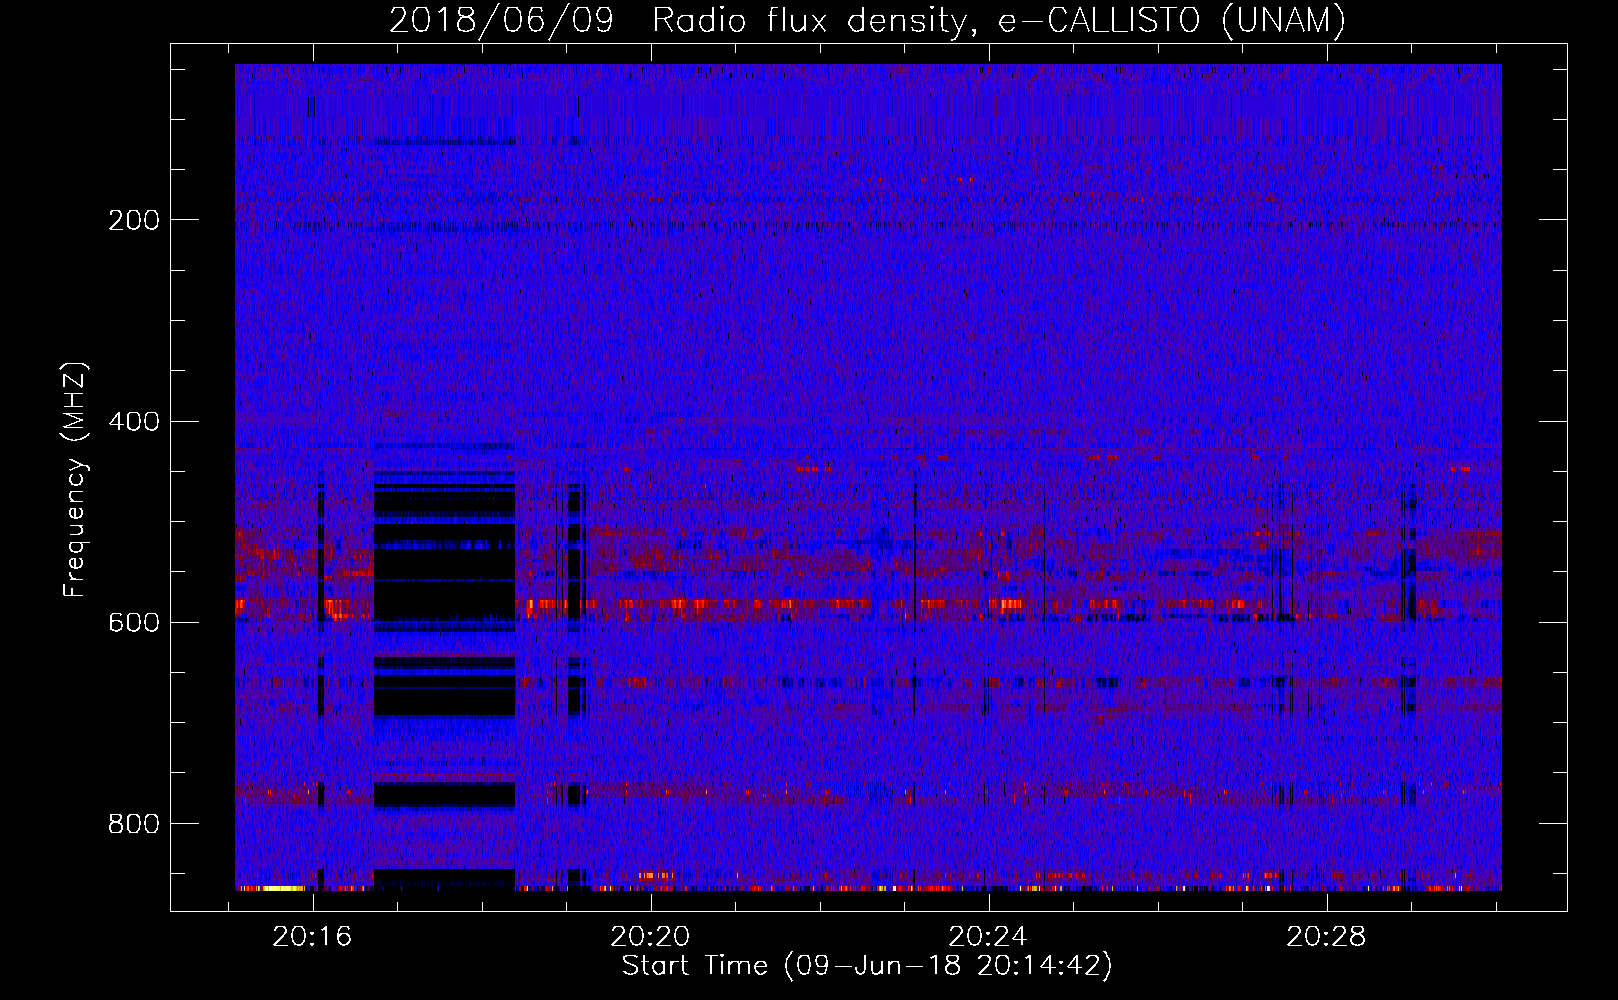
Task: Click the '200' frequency tick label
Action: pos(134,220)
